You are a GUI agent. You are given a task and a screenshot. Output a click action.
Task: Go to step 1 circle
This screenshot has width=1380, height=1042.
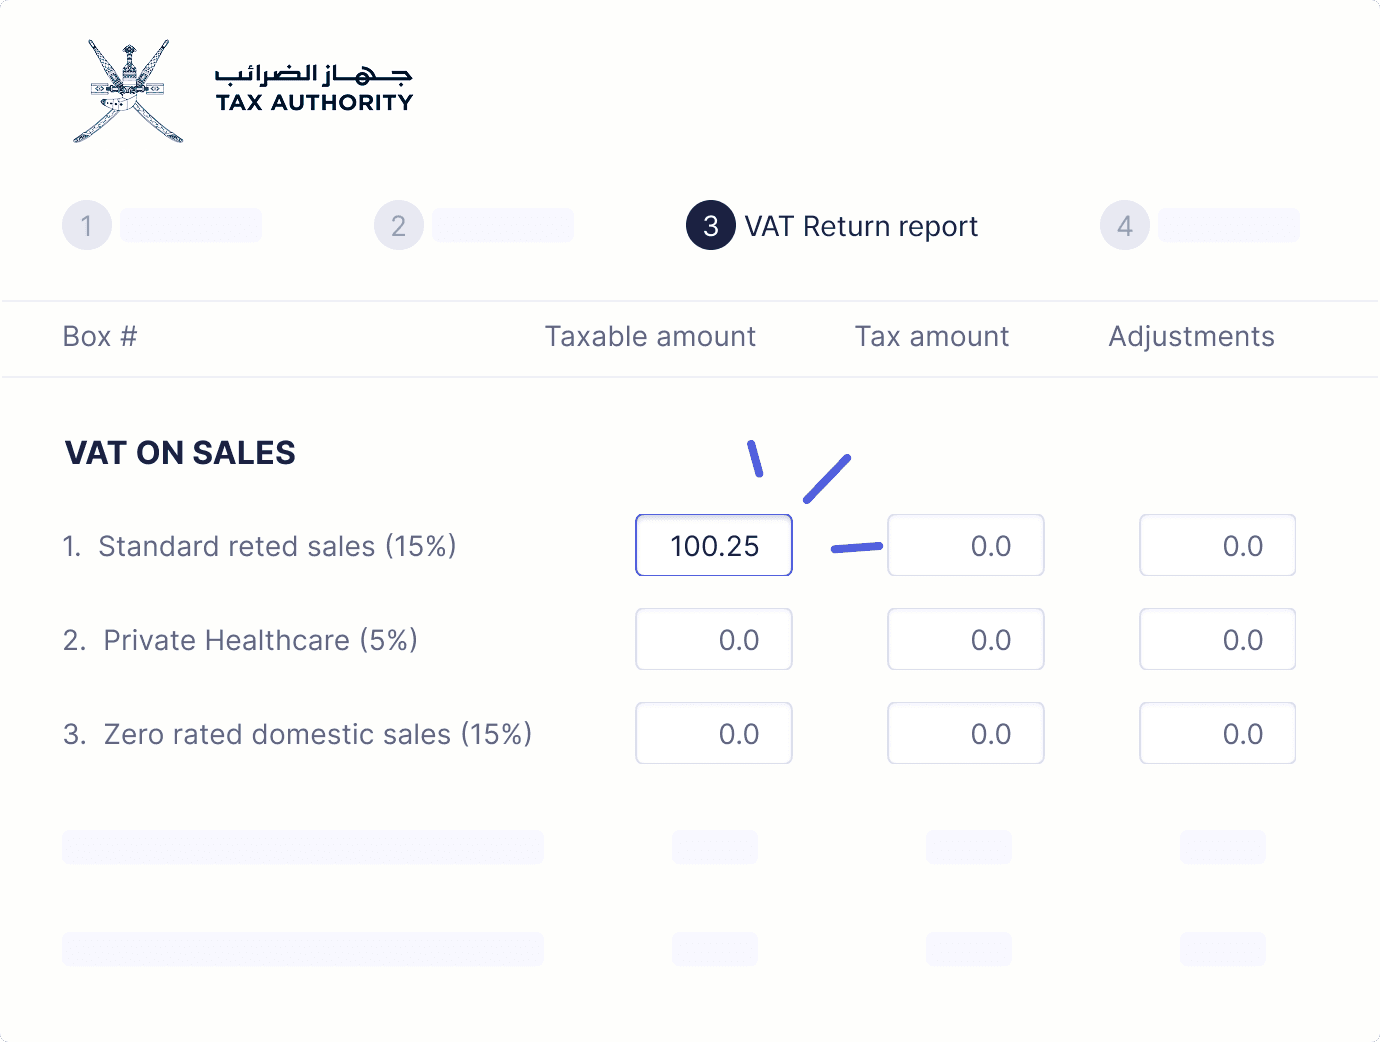(87, 226)
